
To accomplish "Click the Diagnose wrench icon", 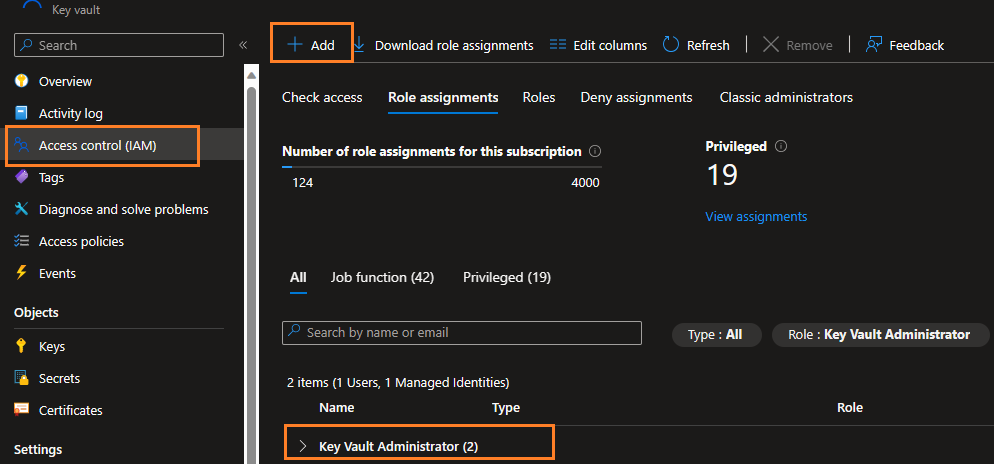I will coord(22,209).
